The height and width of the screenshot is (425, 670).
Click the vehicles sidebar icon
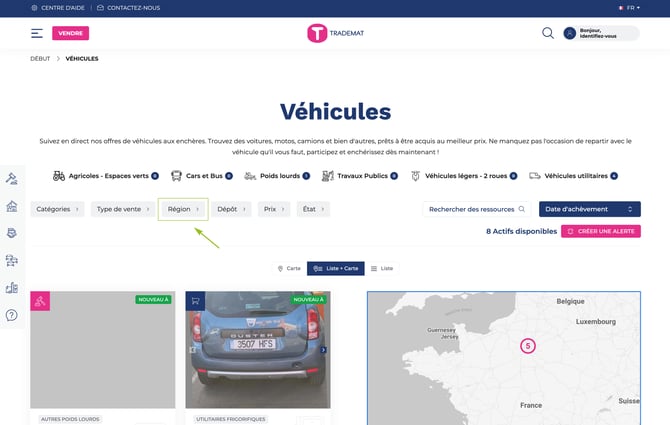[x=12, y=261]
